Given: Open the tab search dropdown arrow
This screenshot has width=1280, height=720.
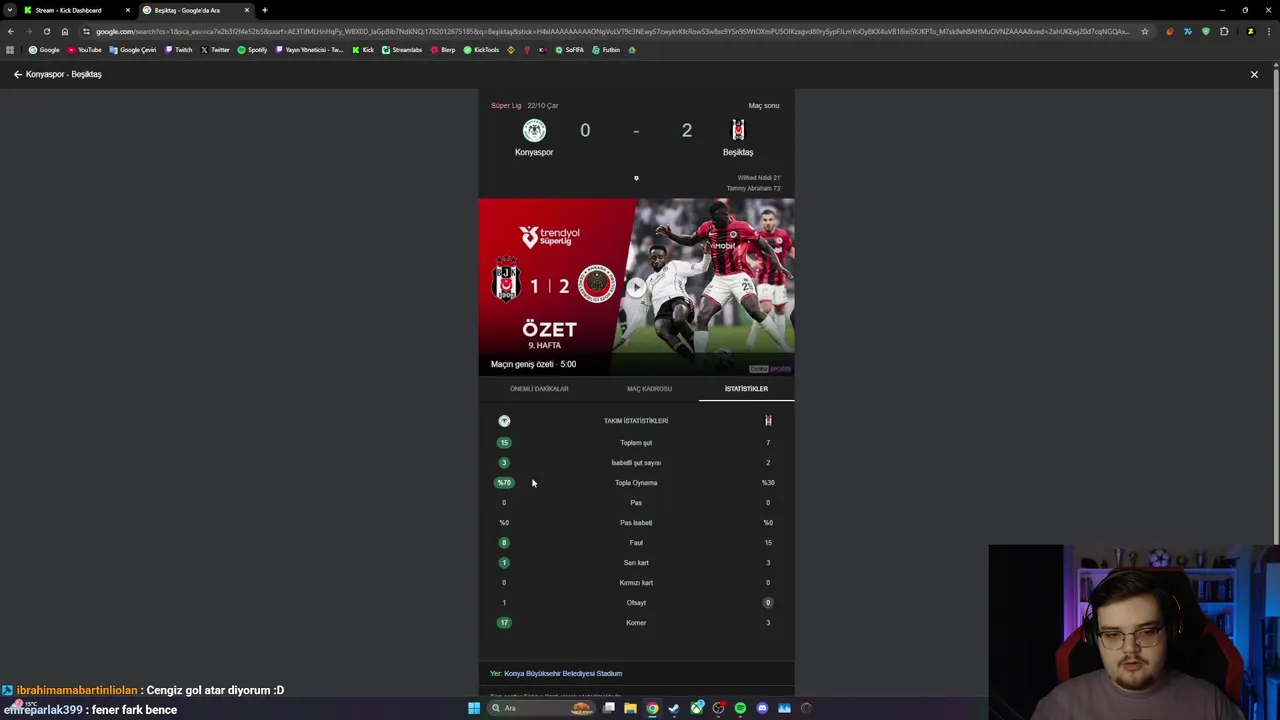Looking at the screenshot, I should click(9, 10).
